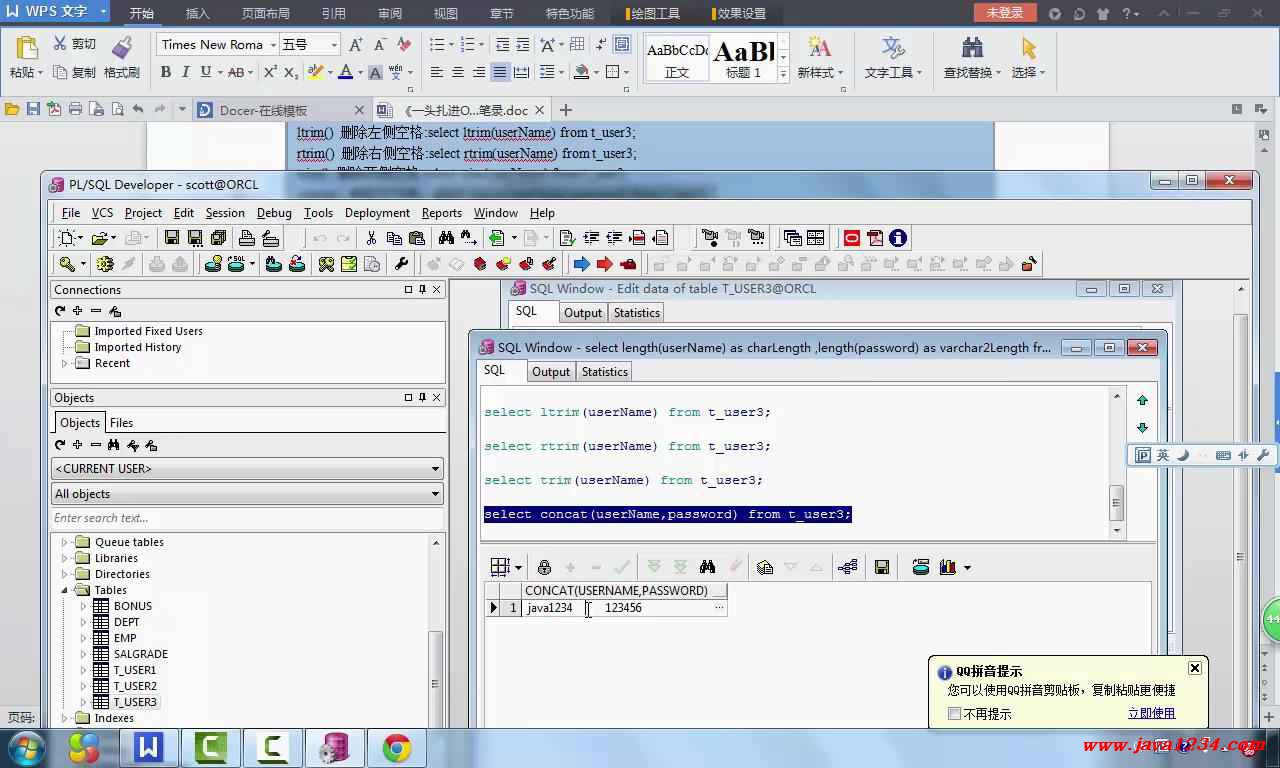Click superscript icon in WPS ribbon
The image size is (1280, 768).
(x=270, y=72)
